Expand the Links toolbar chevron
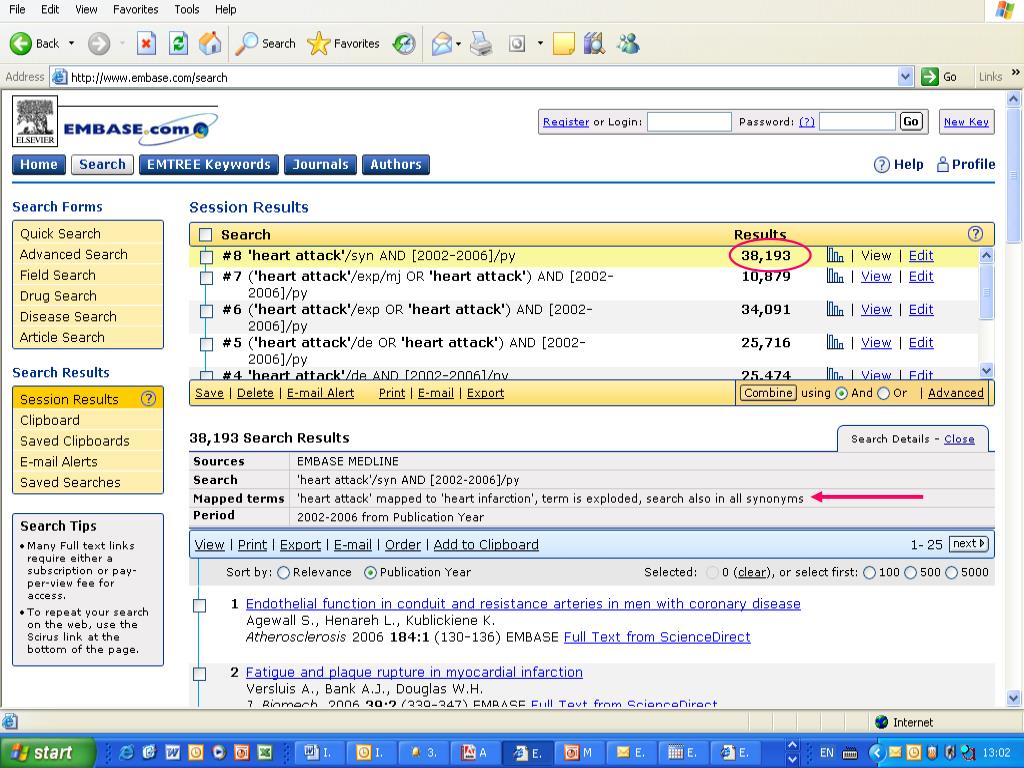 (x=1016, y=73)
